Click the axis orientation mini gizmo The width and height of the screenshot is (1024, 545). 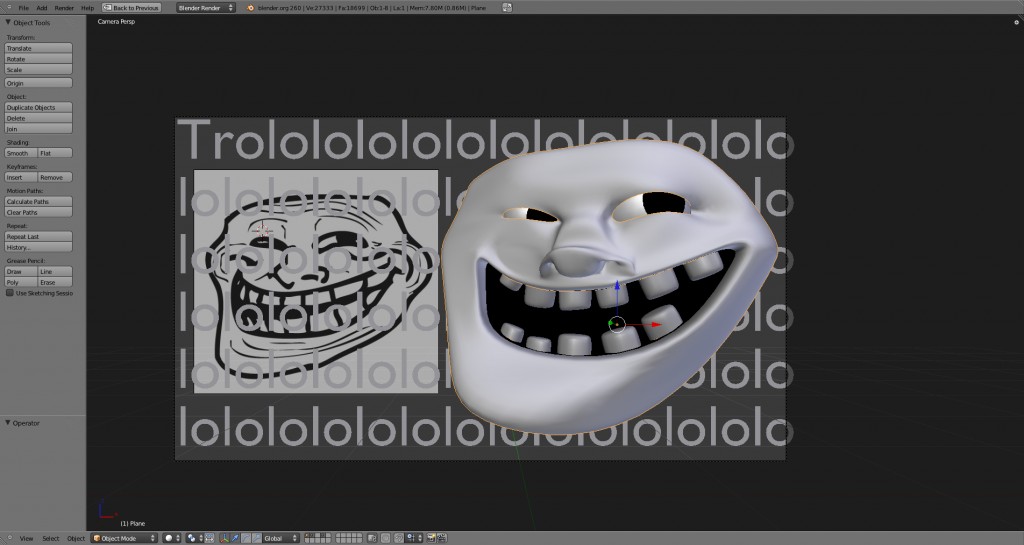[x=107, y=508]
